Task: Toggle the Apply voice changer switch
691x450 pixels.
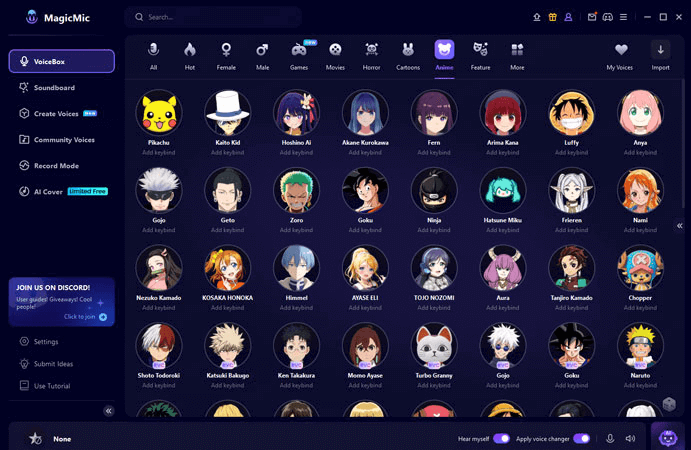Action: (x=581, y=439)
